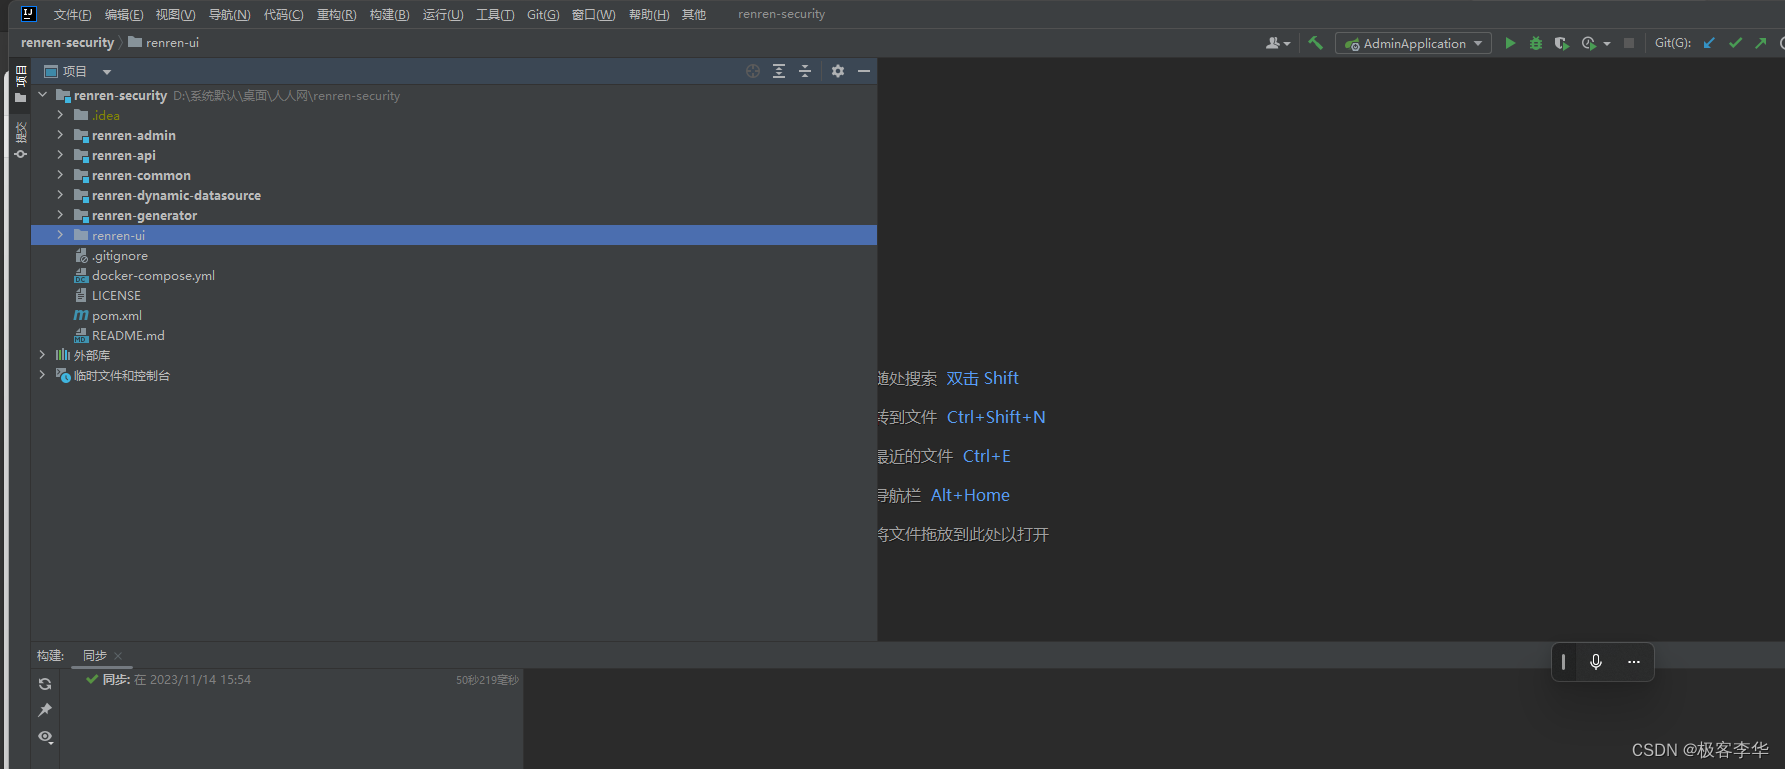Click the profiler run icon with clock

coord(1589,43)
